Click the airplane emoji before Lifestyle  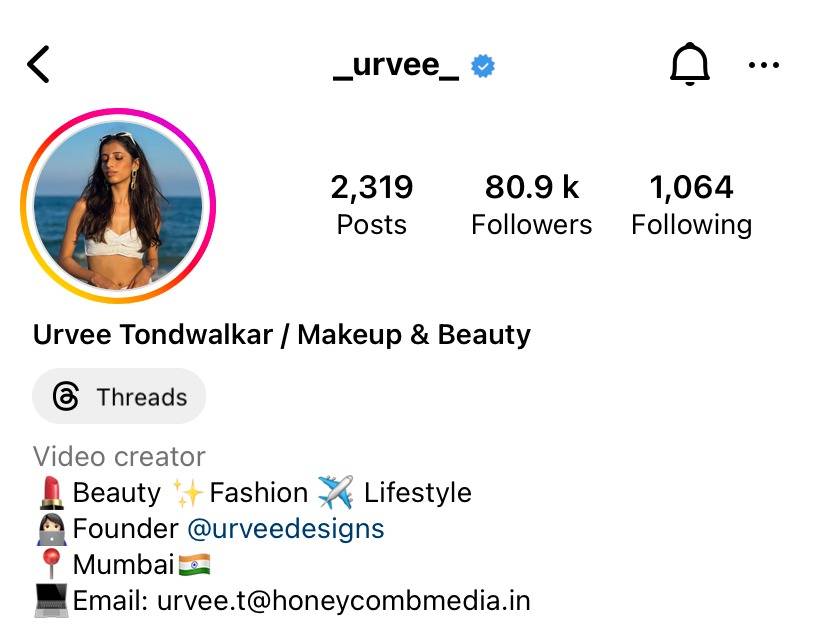pos(336,492)
